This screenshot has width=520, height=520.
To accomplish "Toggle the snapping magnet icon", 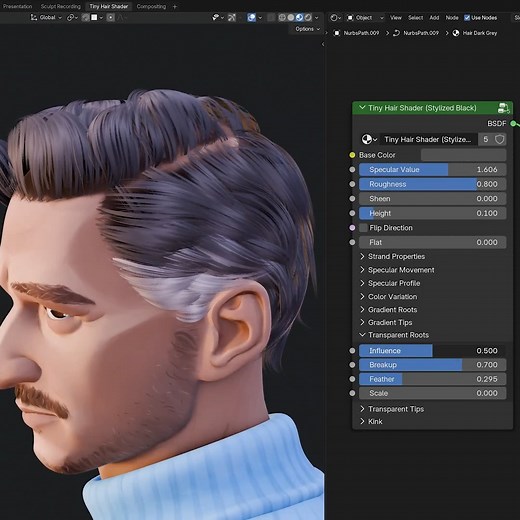I will tap(85, 18).
